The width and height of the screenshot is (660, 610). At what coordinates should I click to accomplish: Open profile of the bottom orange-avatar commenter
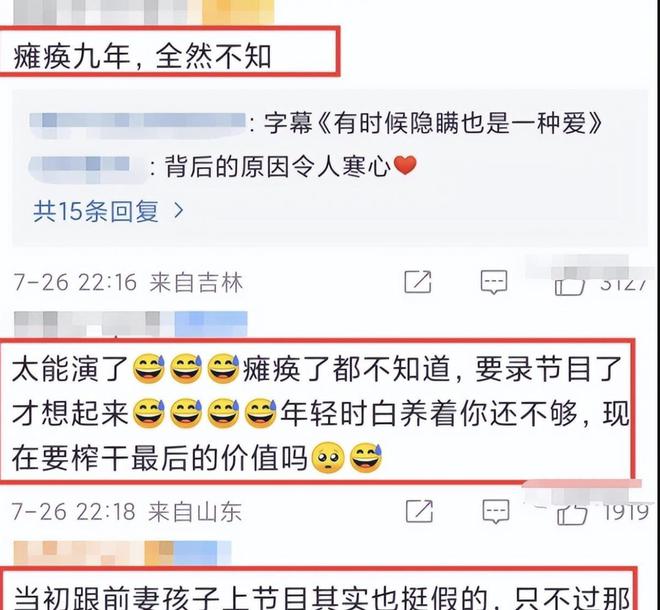coord(122,553)
